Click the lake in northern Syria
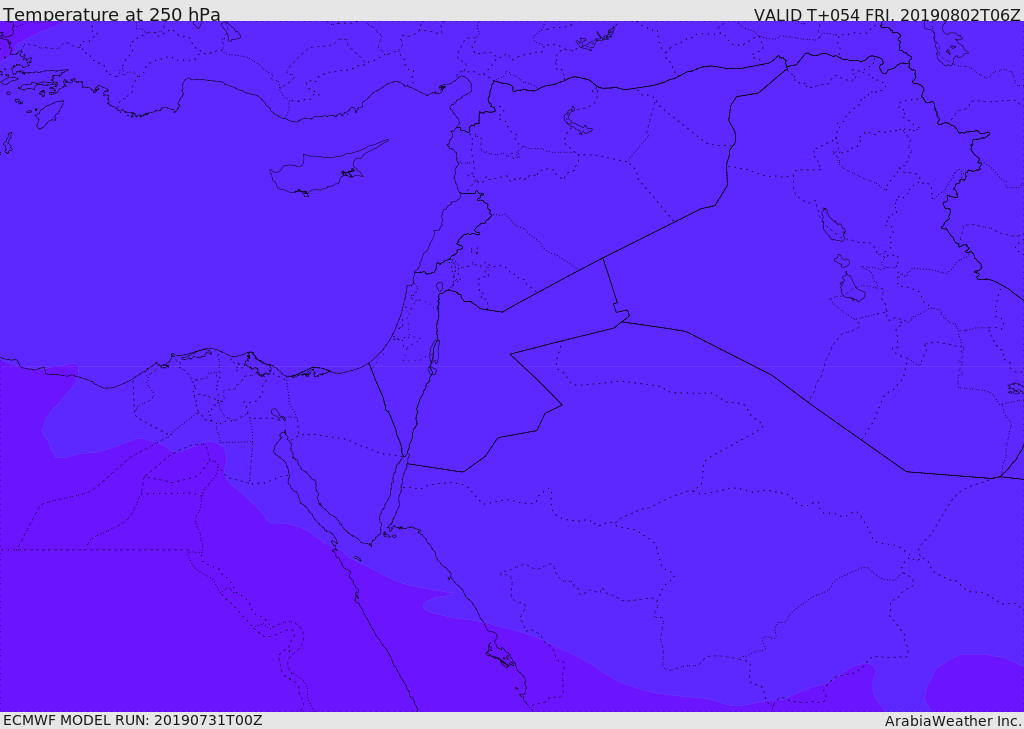The image size is (1024, 729). (x=576, y=121)
